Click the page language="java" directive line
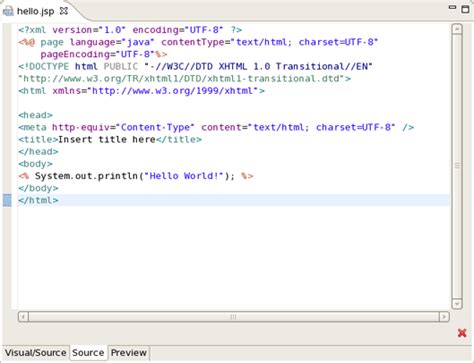 click(x=198, y=42)
